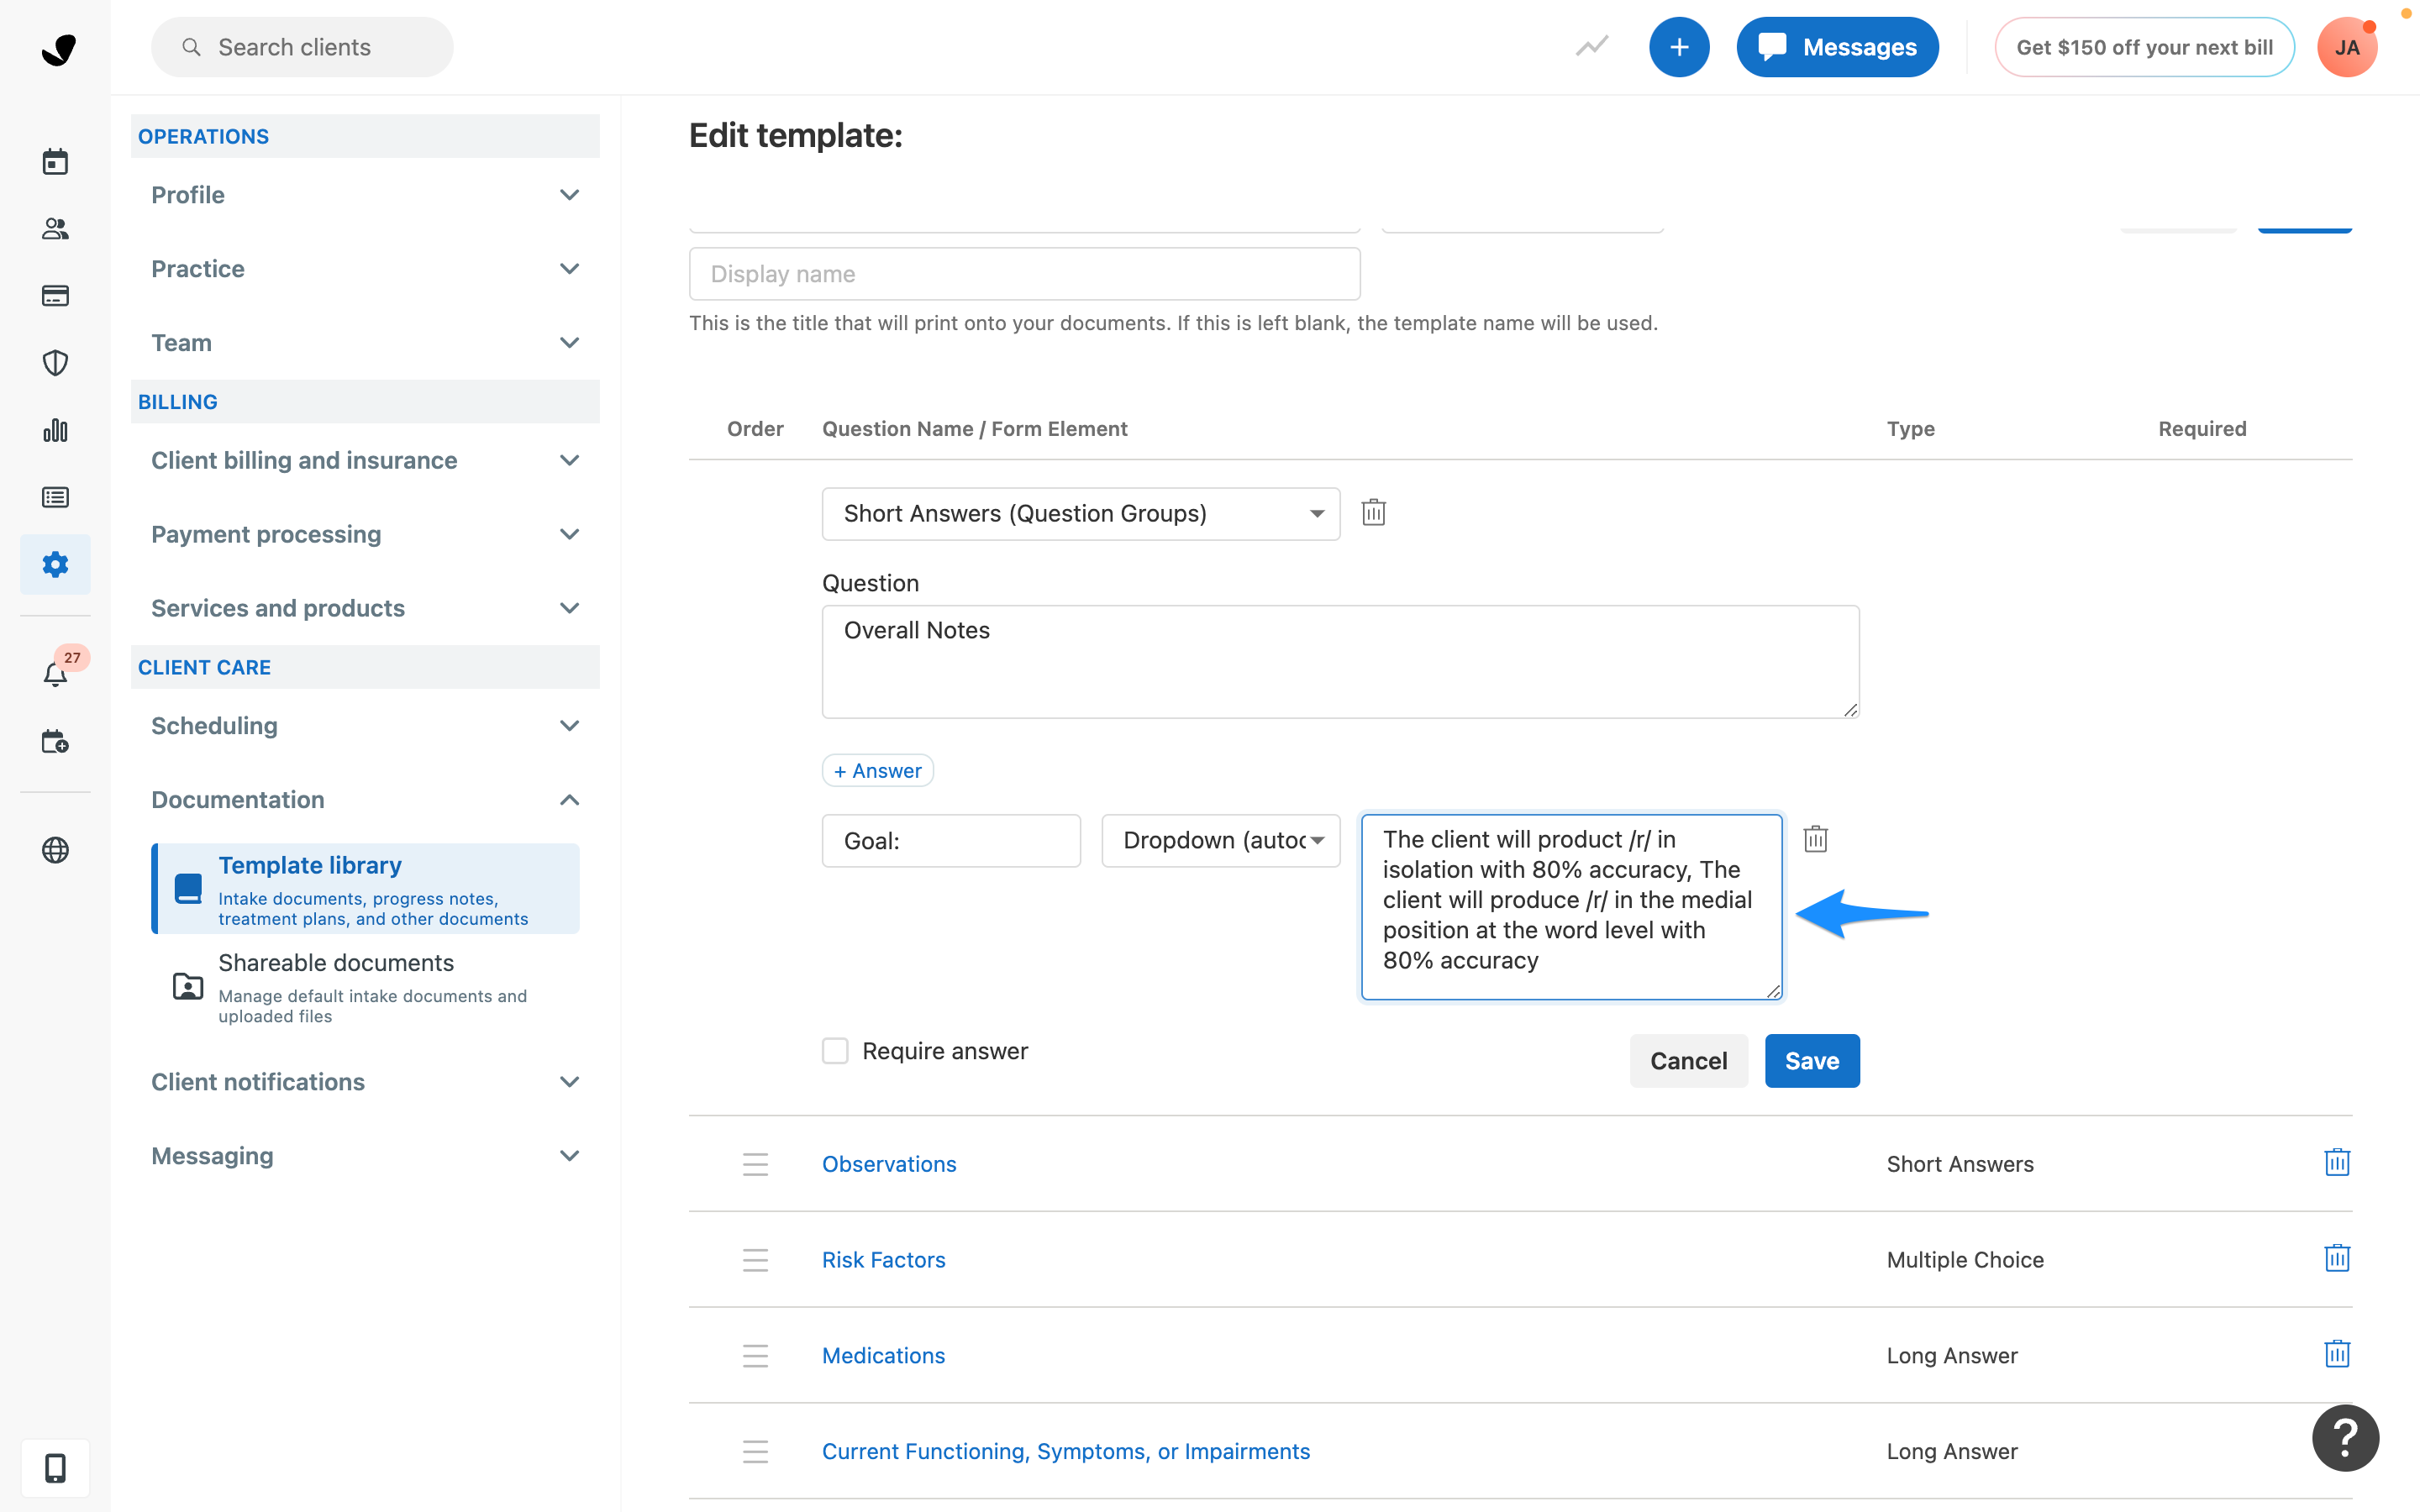View the Analytics bar chart icon

[55, 430]
